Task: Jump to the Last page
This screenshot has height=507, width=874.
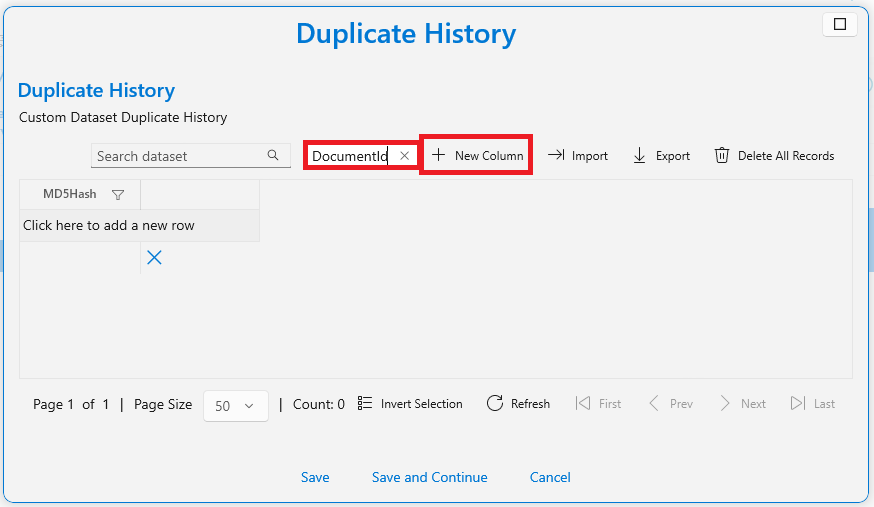Action: pos(813,403)
